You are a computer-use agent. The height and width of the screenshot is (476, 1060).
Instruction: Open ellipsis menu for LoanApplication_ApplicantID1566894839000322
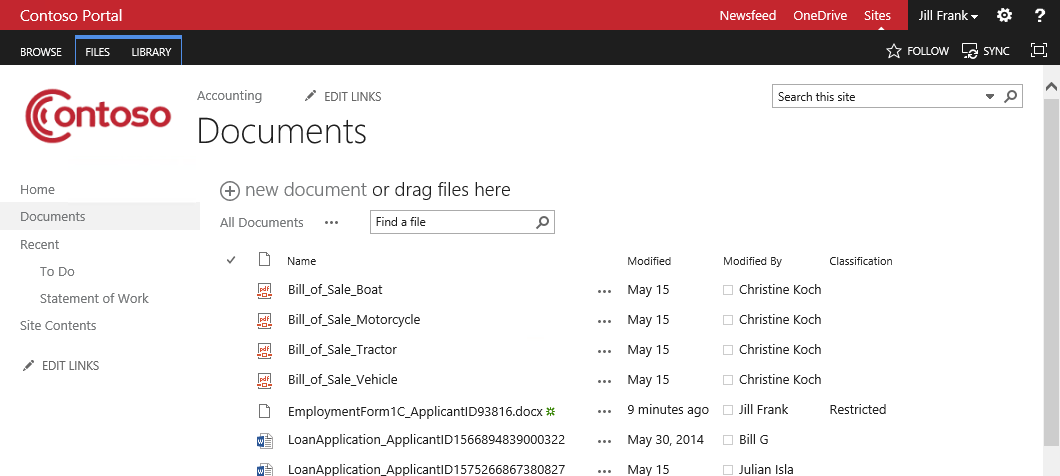[604, 442]
